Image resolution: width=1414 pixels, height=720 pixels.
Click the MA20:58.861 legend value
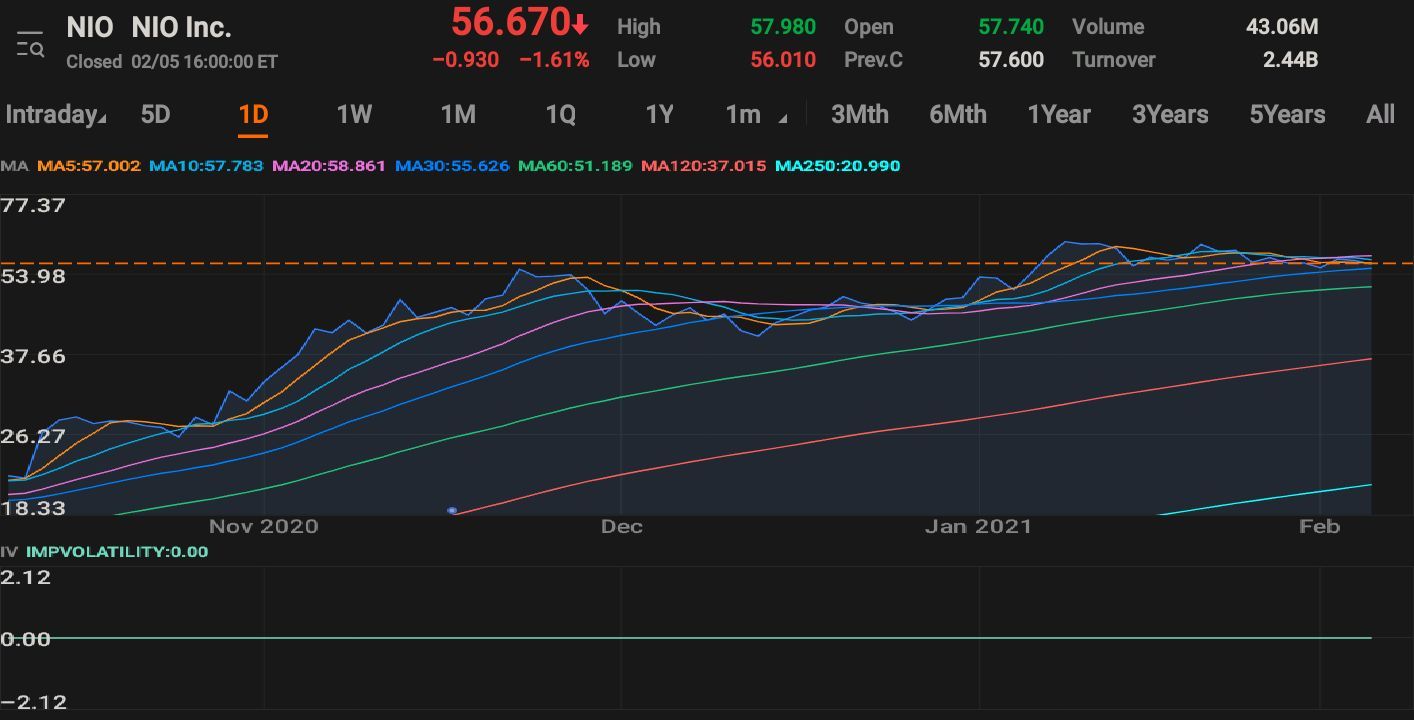329,166
